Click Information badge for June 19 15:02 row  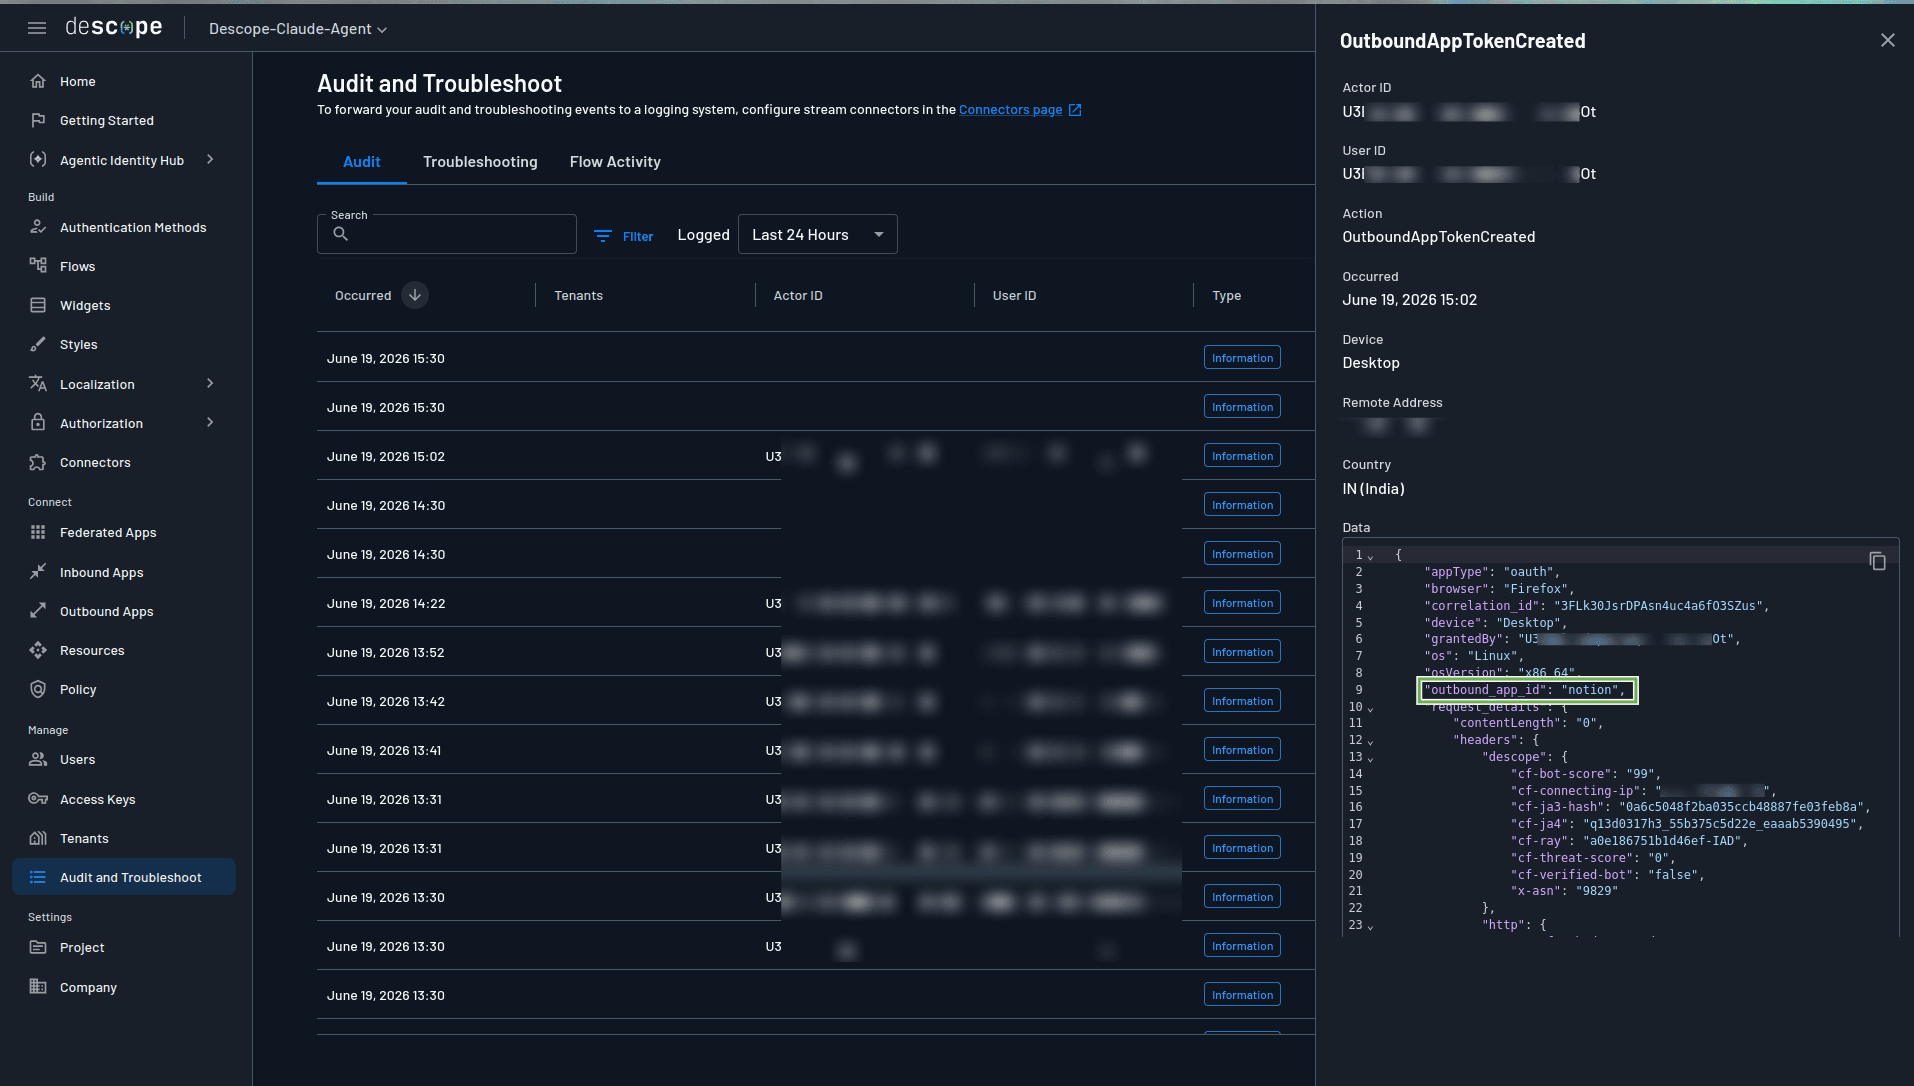click(x=1242, y=456)
